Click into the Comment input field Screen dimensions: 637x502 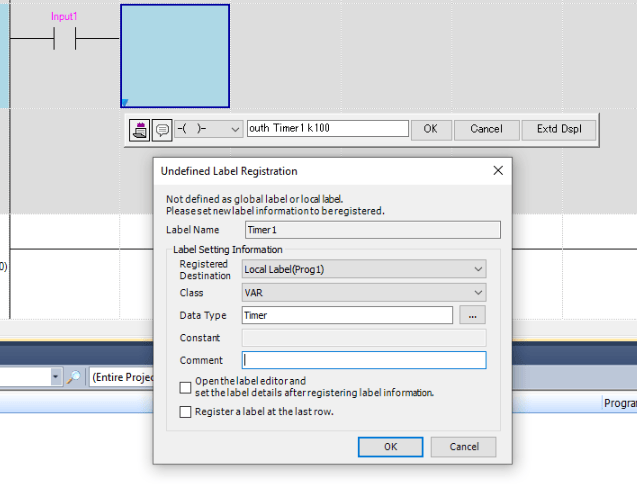pos(364,360)
